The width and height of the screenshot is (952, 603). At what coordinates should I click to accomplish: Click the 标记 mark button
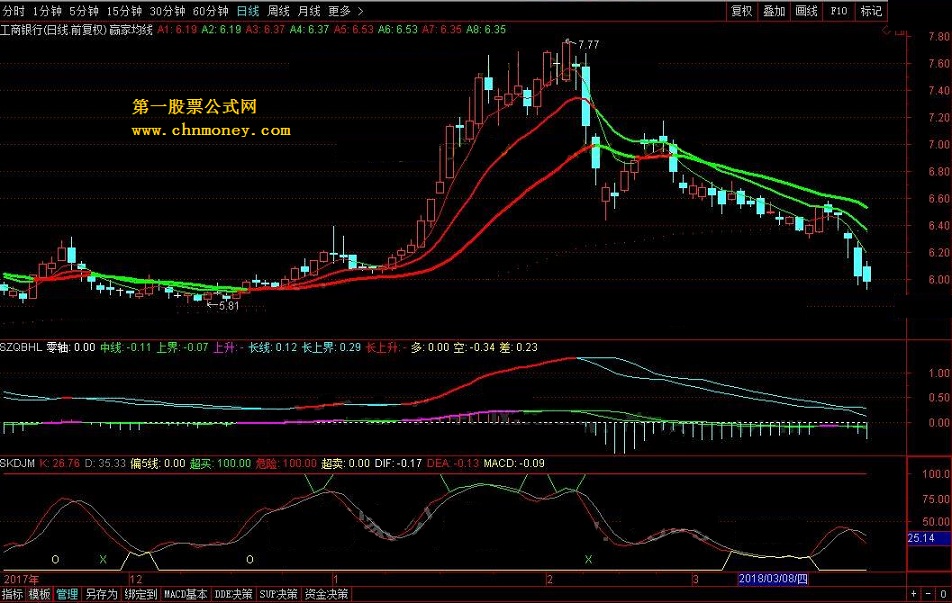[871, 10]
